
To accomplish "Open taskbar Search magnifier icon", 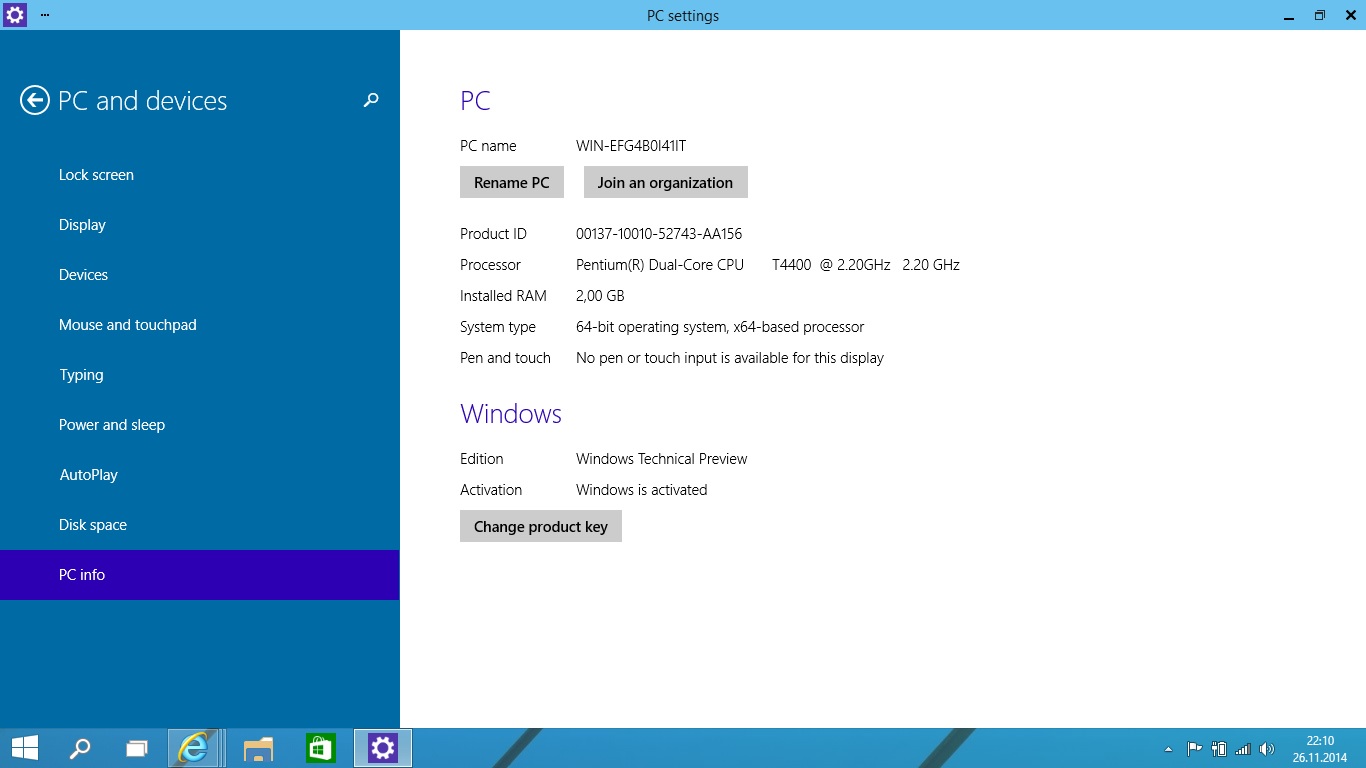I will 80,748.
